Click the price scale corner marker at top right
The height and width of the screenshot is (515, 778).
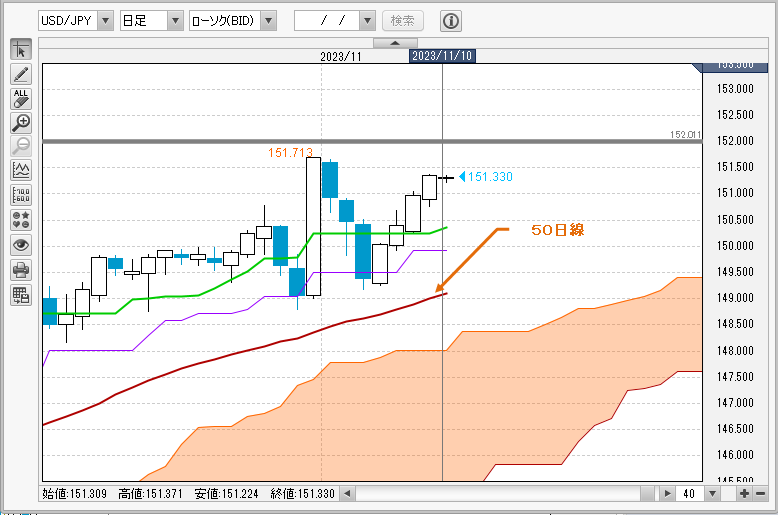(x=730, y=67)
